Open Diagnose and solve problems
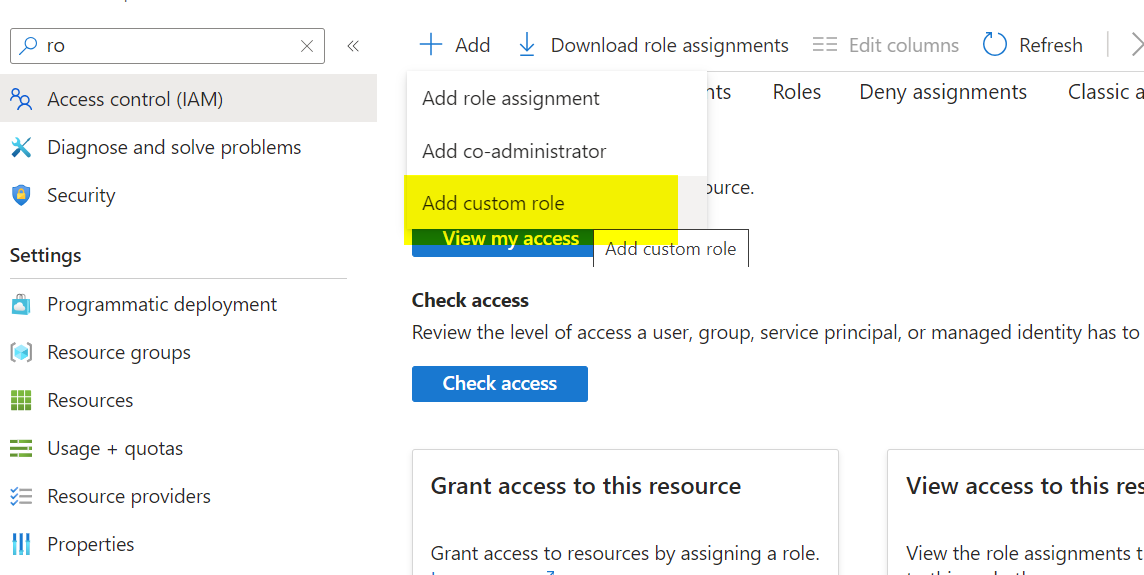This screenshot has width=1144, height=575. tap(174, 147)
